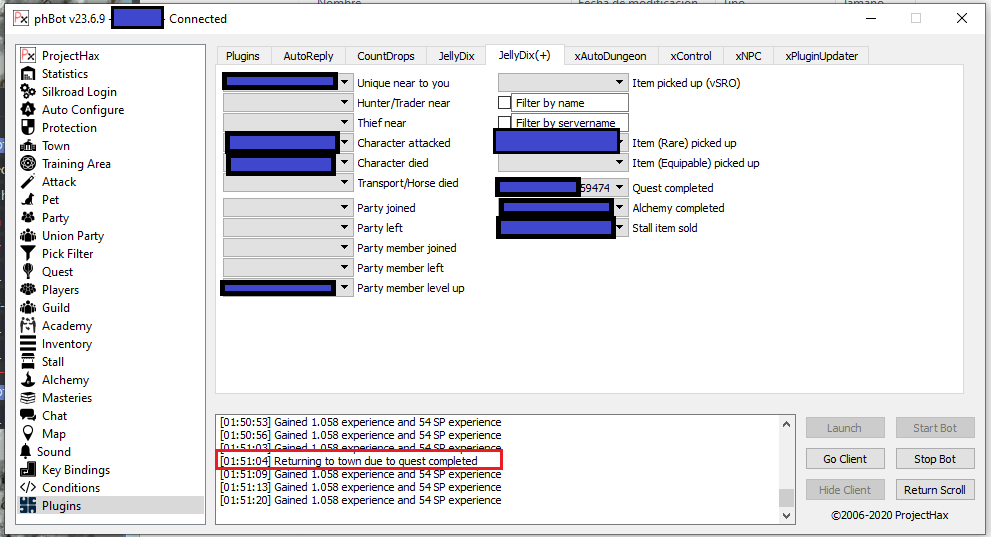Screen dimensions: 991x537
Task: Open the Statistics icon in sidebar
Action: [x=29, y=74]
